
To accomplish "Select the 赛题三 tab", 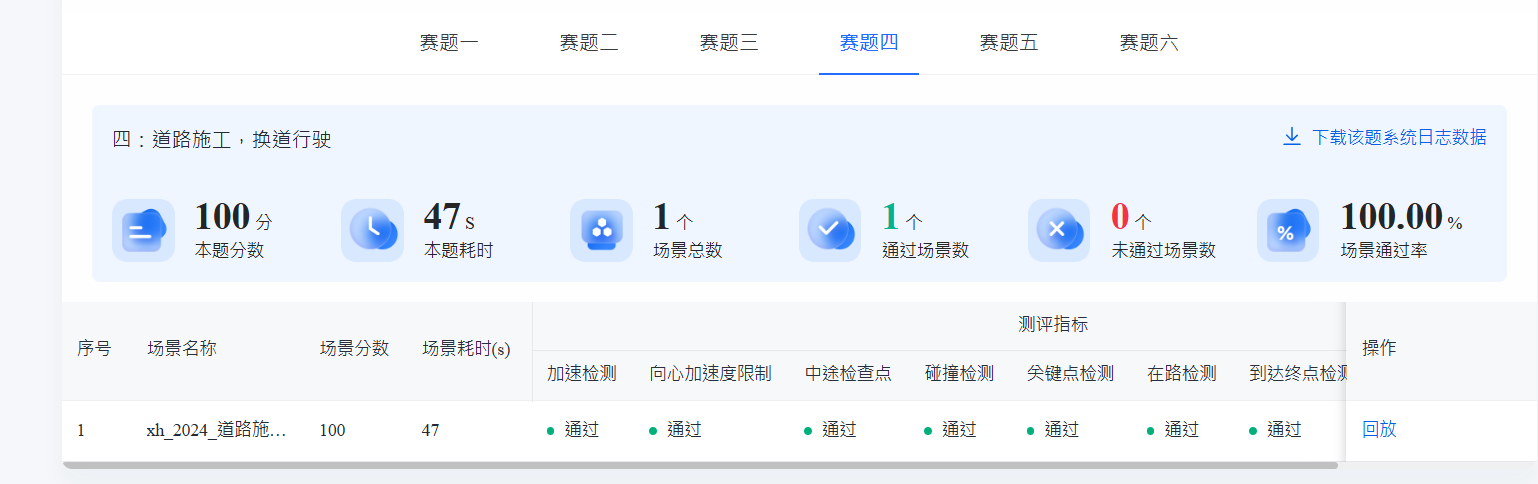I will pyautogui.click(x=729, y=43).
